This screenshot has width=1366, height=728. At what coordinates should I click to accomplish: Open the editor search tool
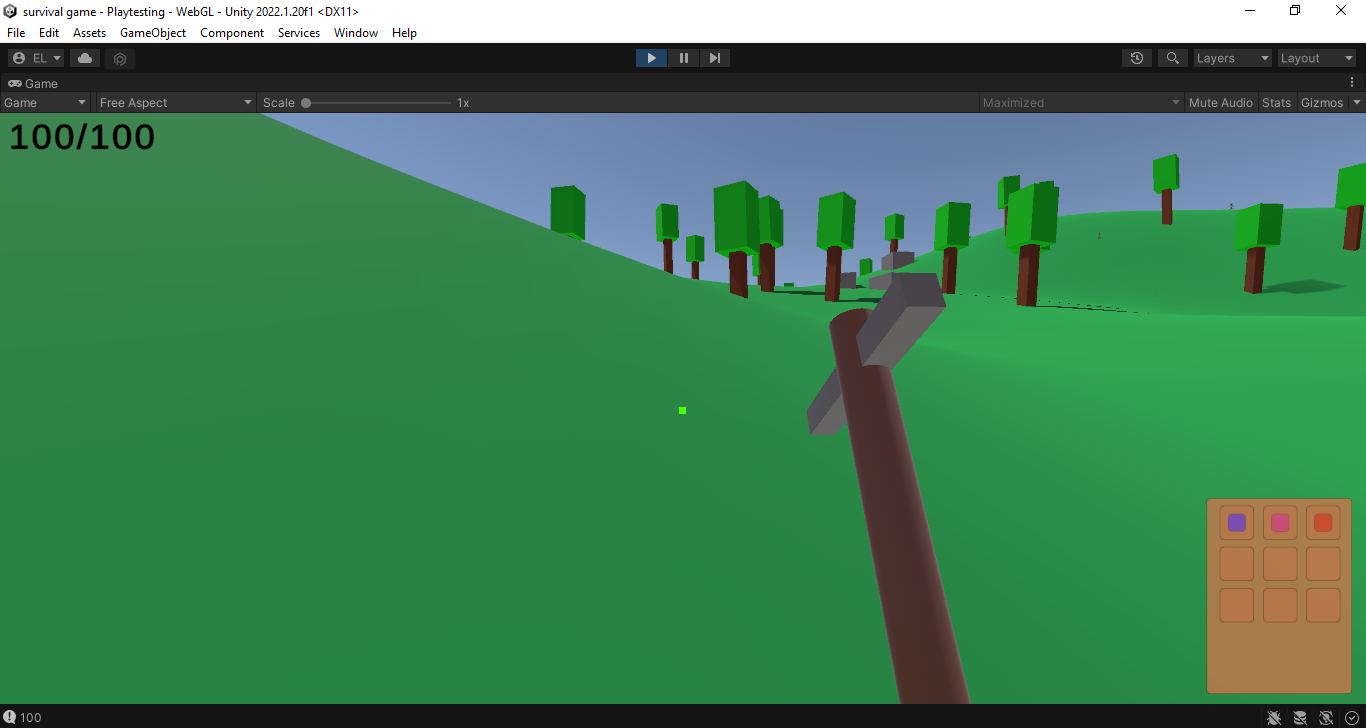point(1172,57)
